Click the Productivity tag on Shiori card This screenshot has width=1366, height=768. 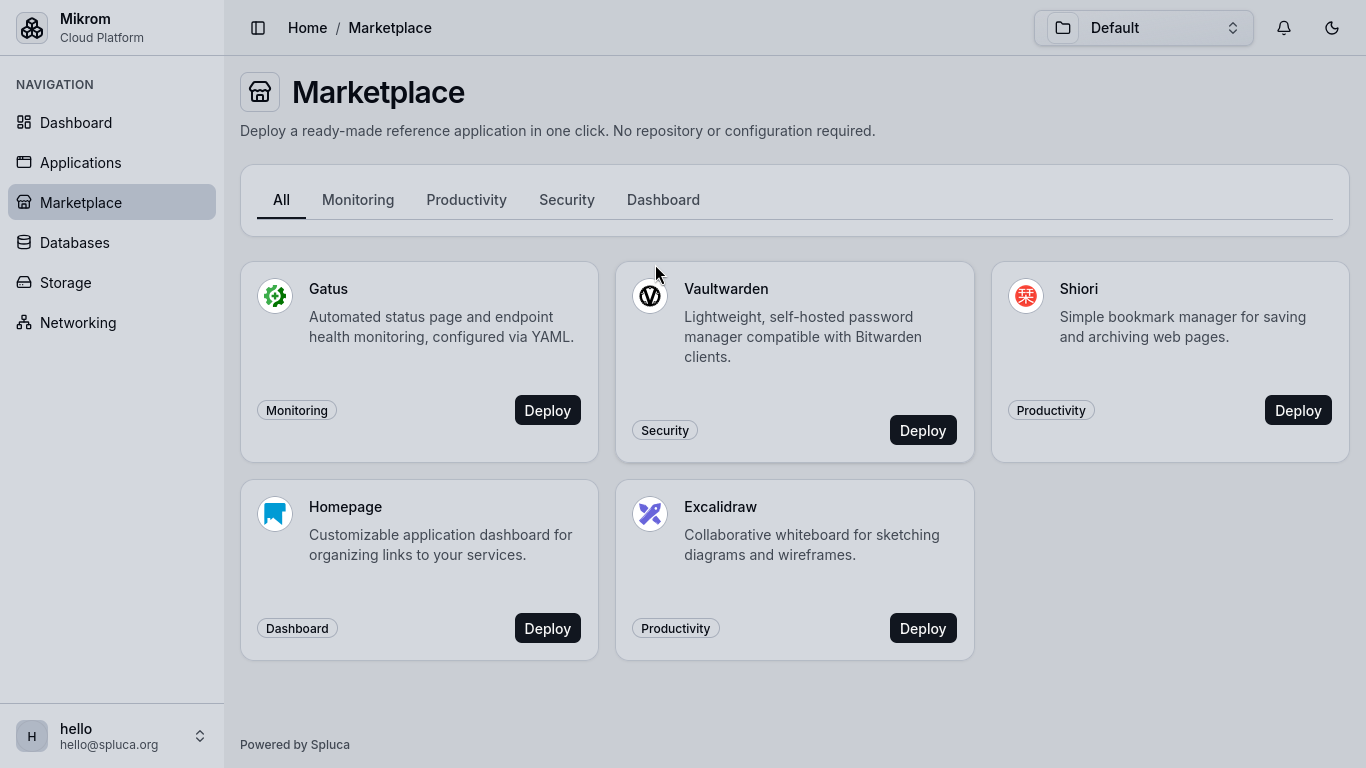click(1051, 410)
